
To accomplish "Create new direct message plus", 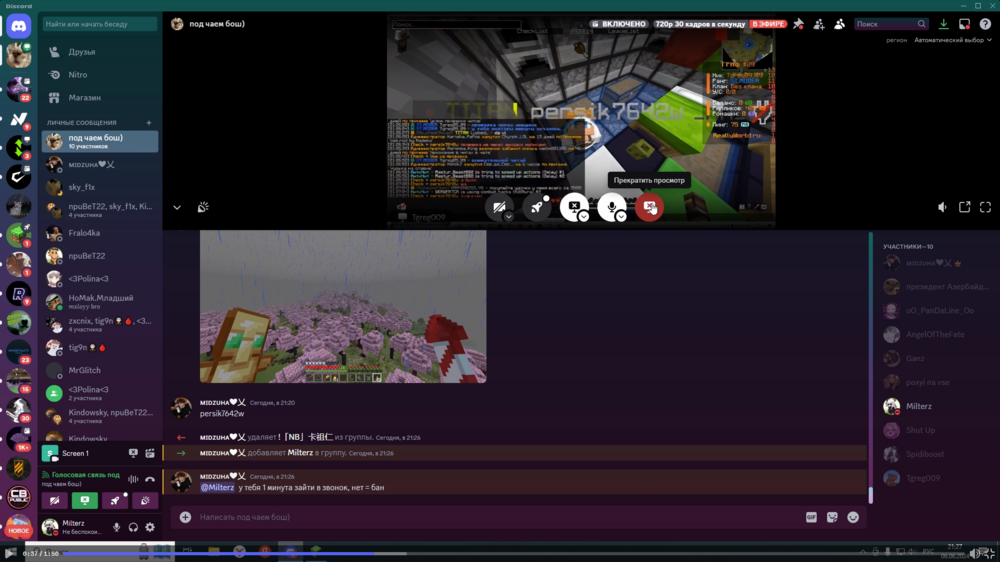I will pyautogui.click(x=149, y=122).
